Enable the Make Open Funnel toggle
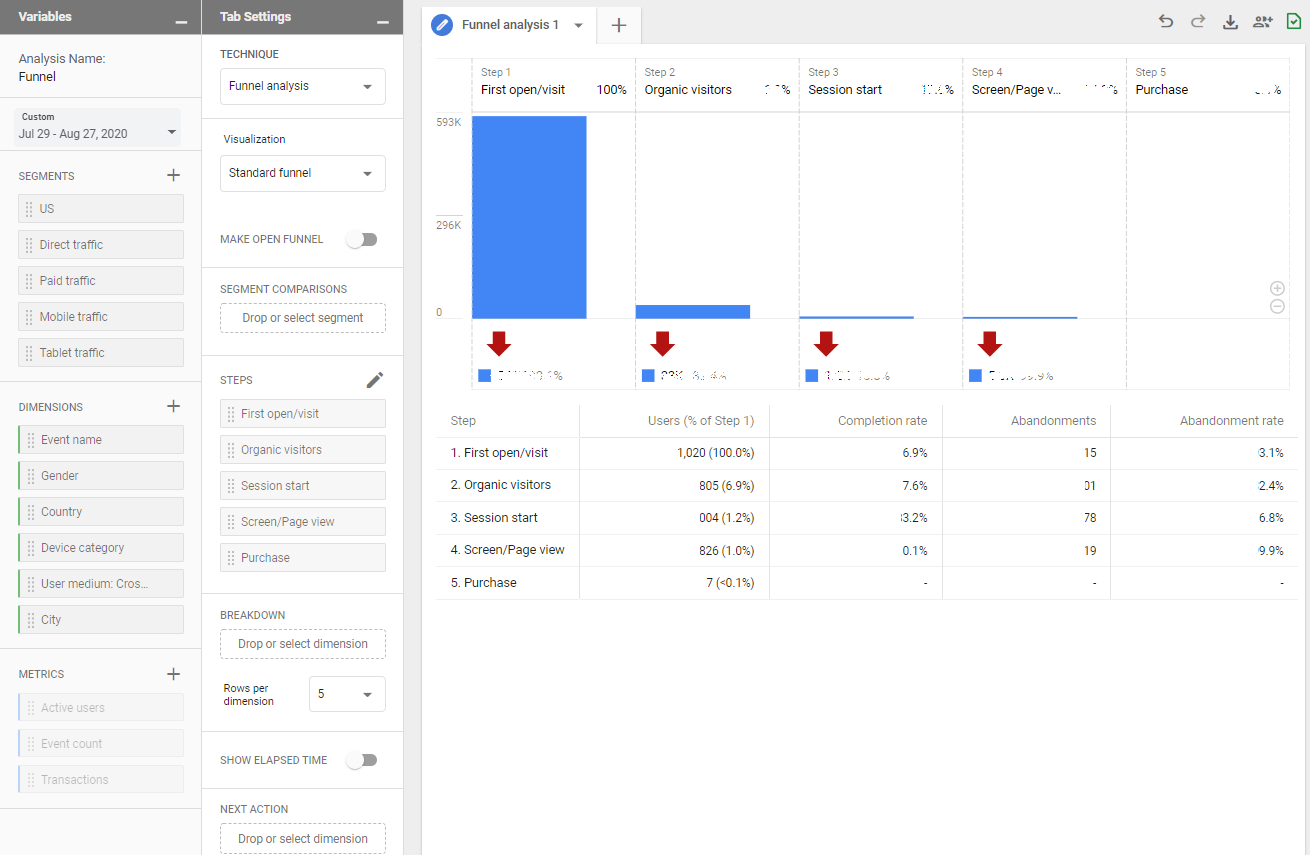This screenshot has width=1310, height=855. 361,240
